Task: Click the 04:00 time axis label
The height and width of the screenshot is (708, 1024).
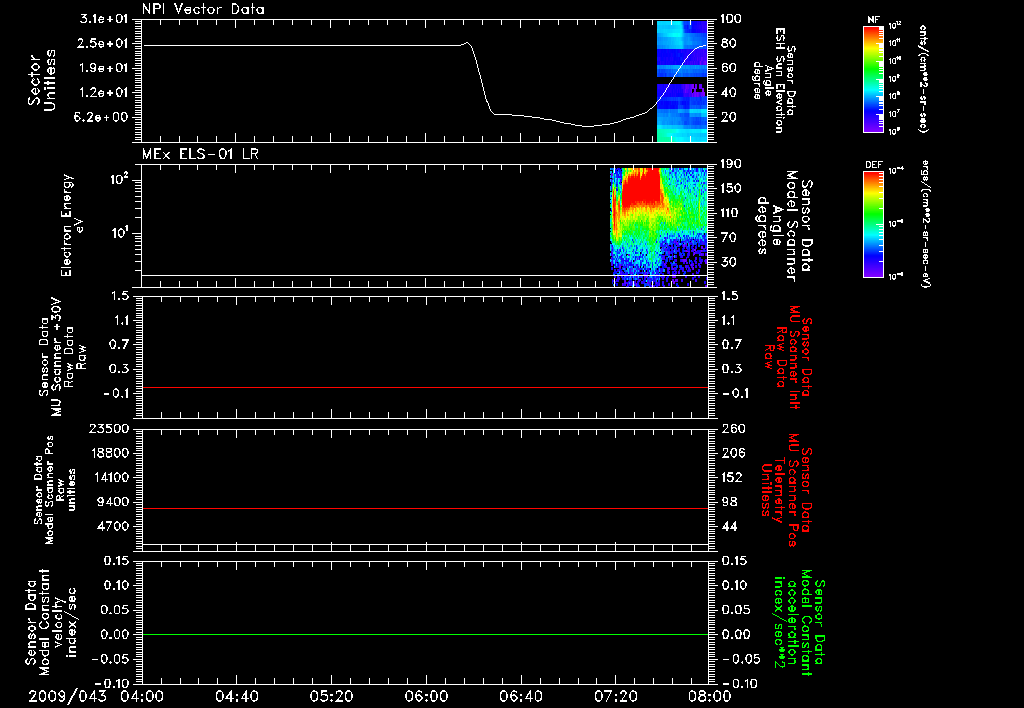Action: point(142,696)
